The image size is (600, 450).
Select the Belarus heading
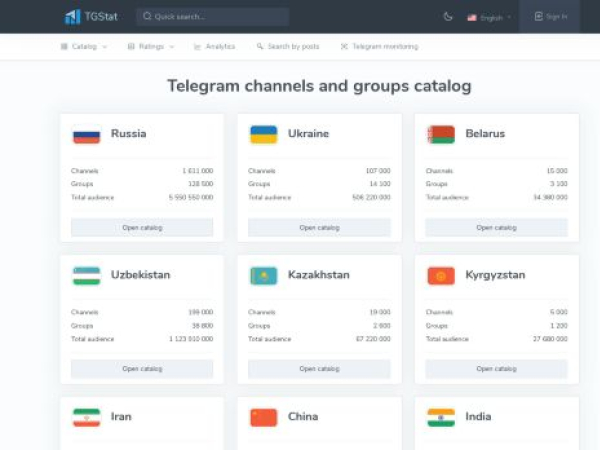click(x=485, y=134)
